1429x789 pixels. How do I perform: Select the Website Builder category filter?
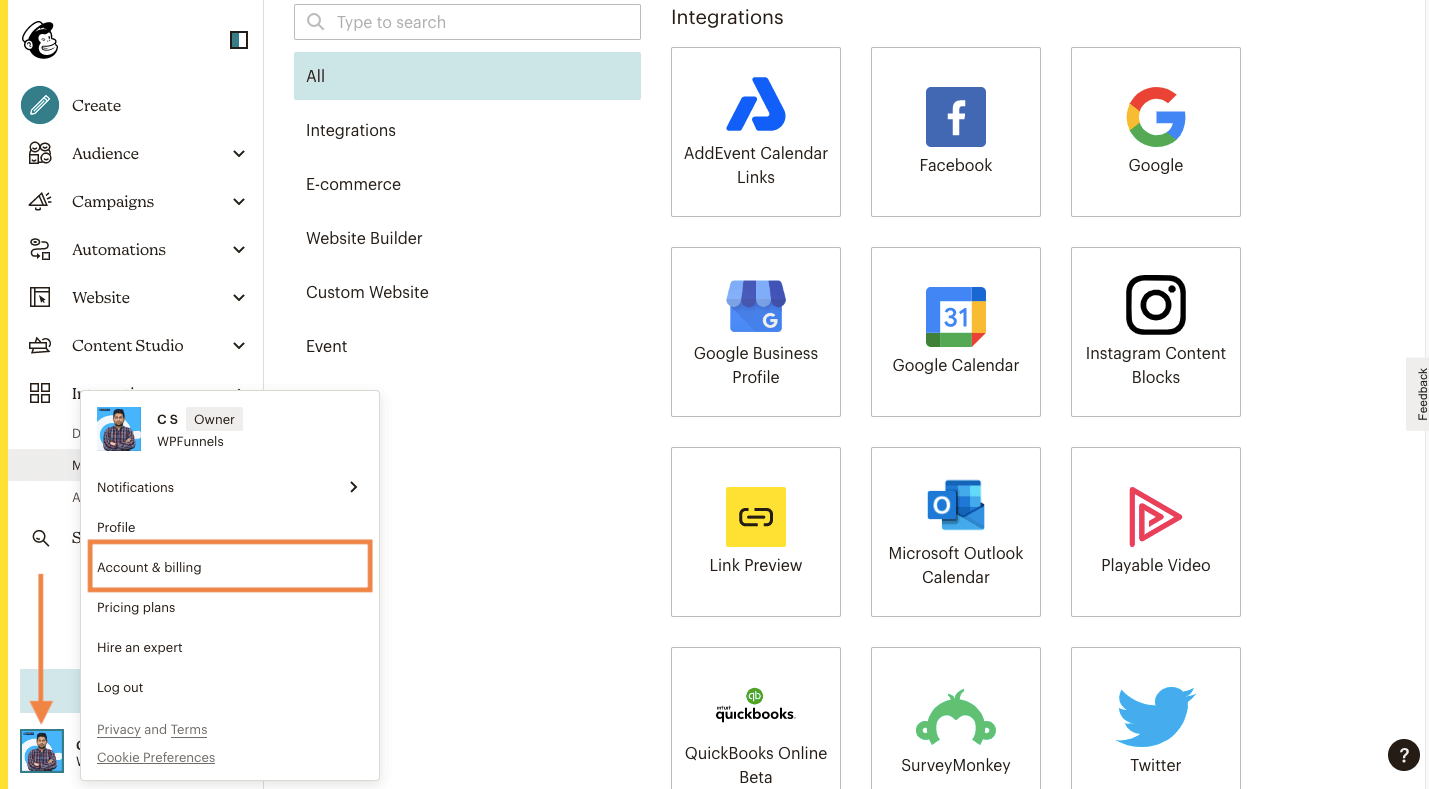(467, 238)
